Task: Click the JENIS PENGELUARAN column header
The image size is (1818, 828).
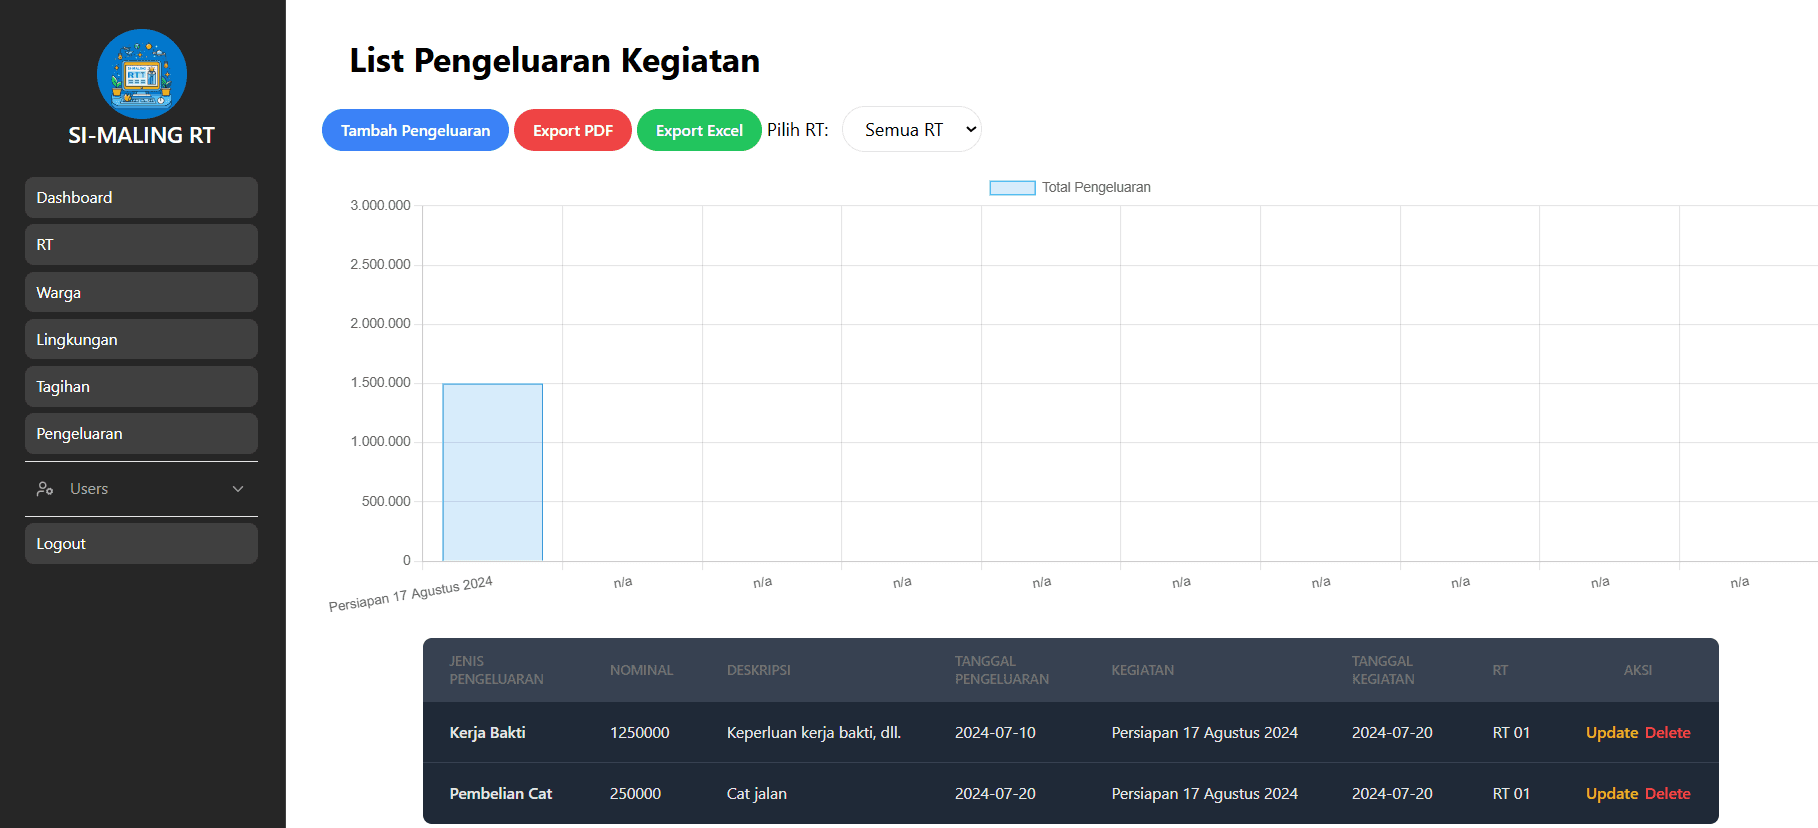Action: point(496,670)
